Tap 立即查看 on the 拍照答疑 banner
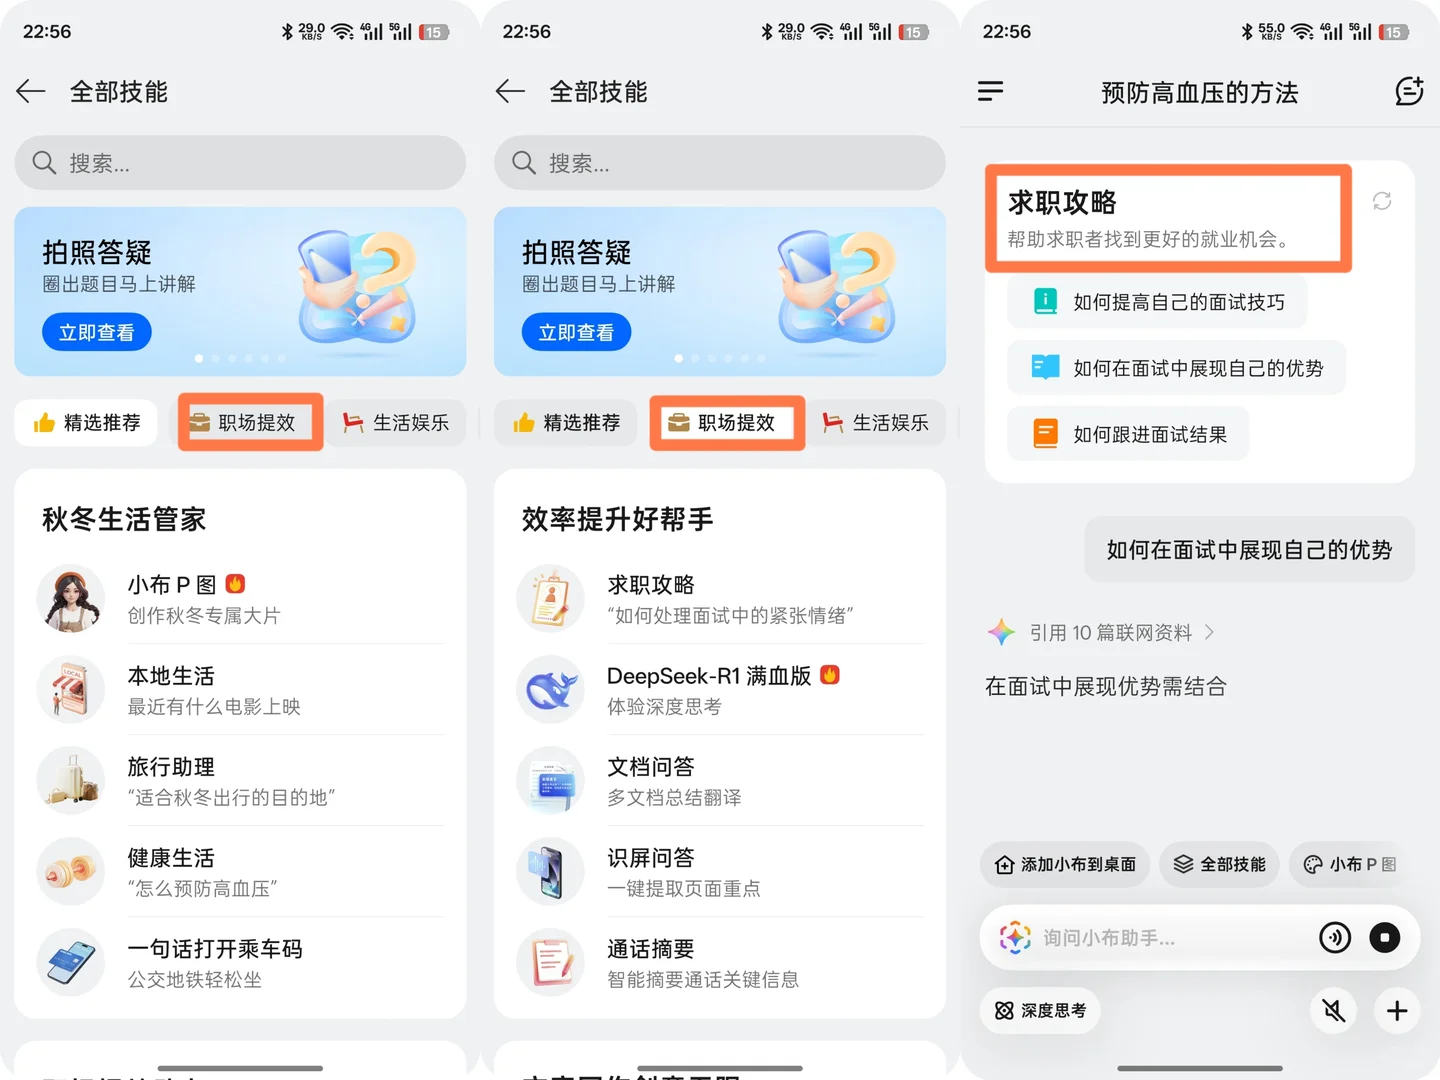Viewport: 1440px width, 1080px height. [96, 331]
